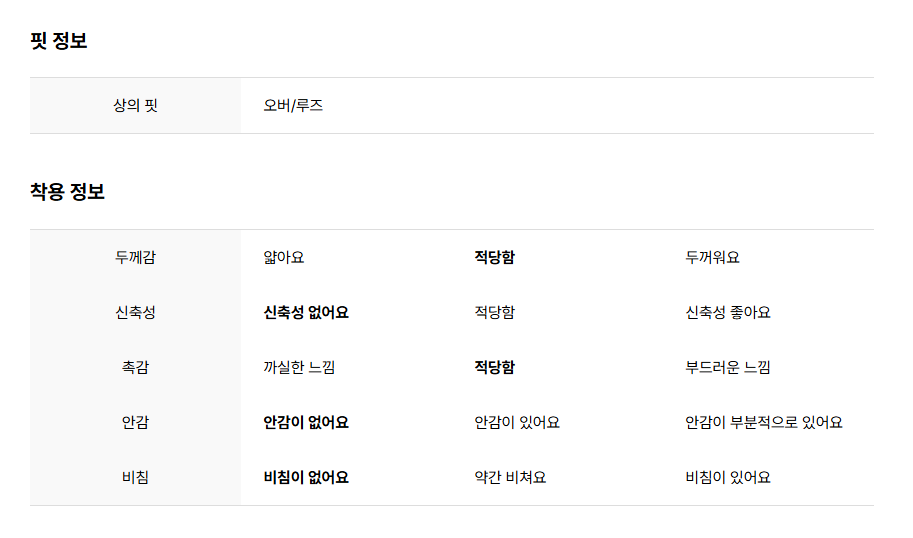Choose the 부드러운 느낌 texture option

coord(728,367)
